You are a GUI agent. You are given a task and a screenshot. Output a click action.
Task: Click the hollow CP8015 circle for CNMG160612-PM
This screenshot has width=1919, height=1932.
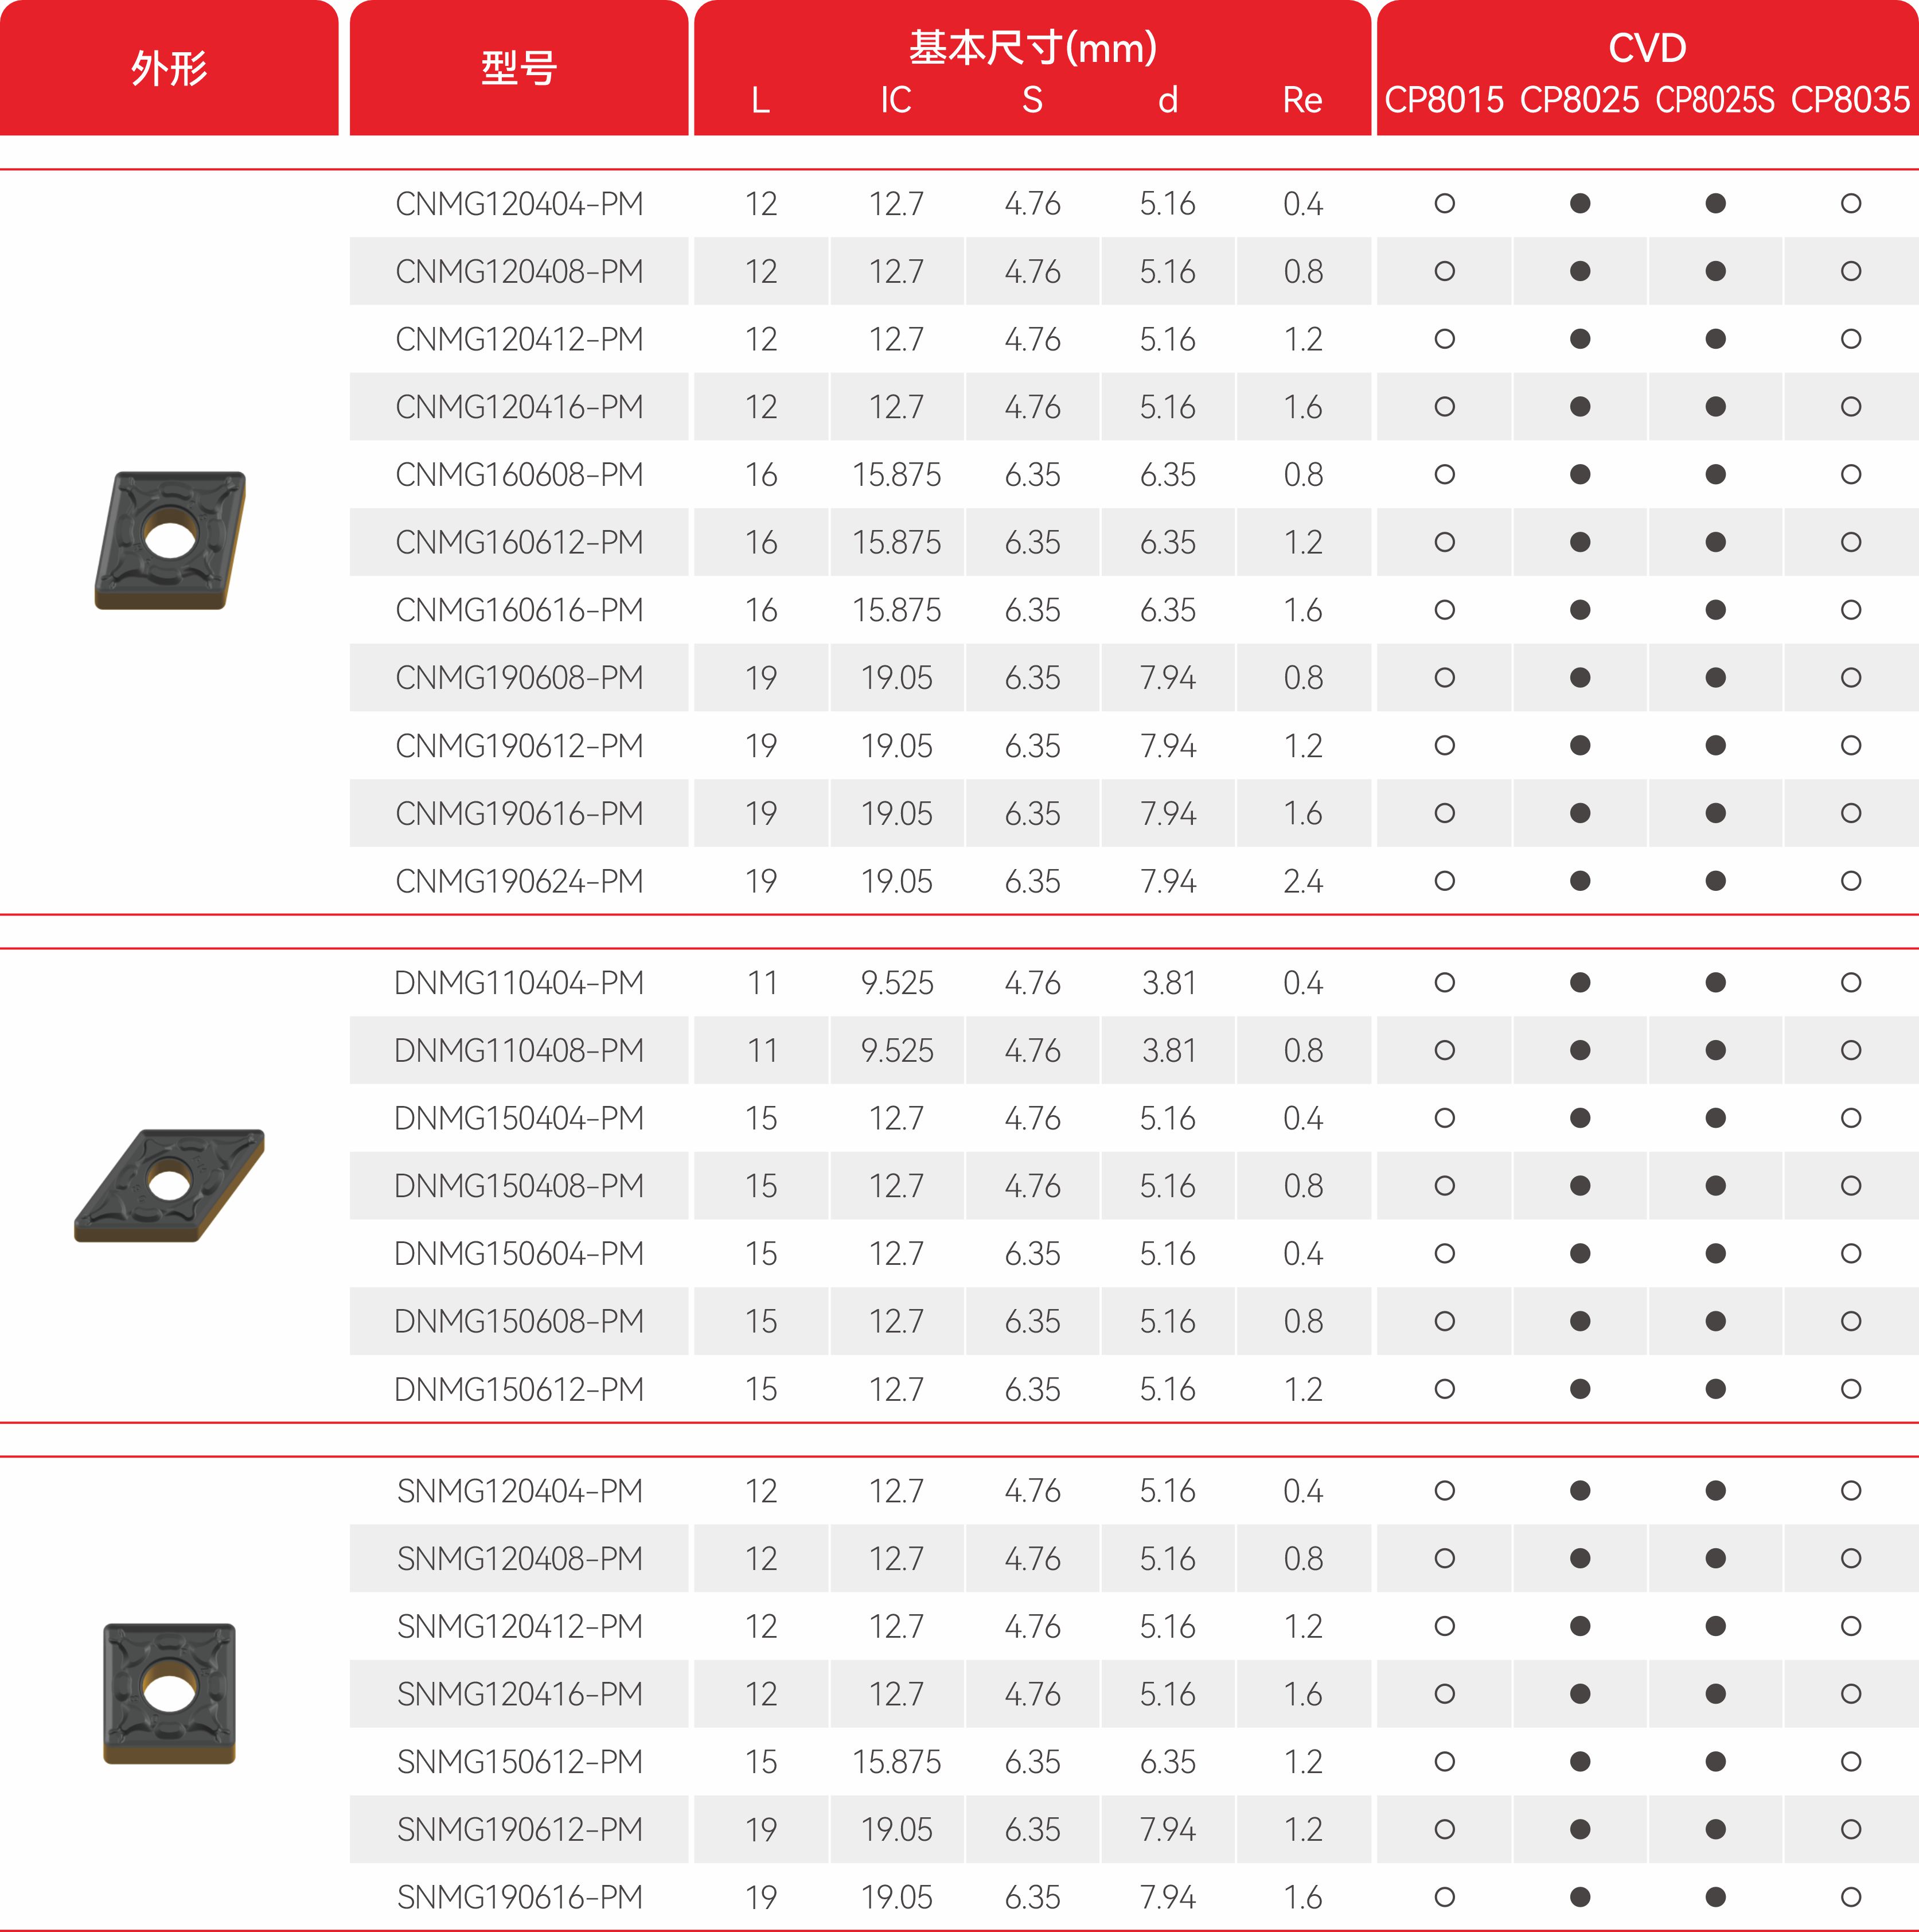click(x=1444, y=542)
